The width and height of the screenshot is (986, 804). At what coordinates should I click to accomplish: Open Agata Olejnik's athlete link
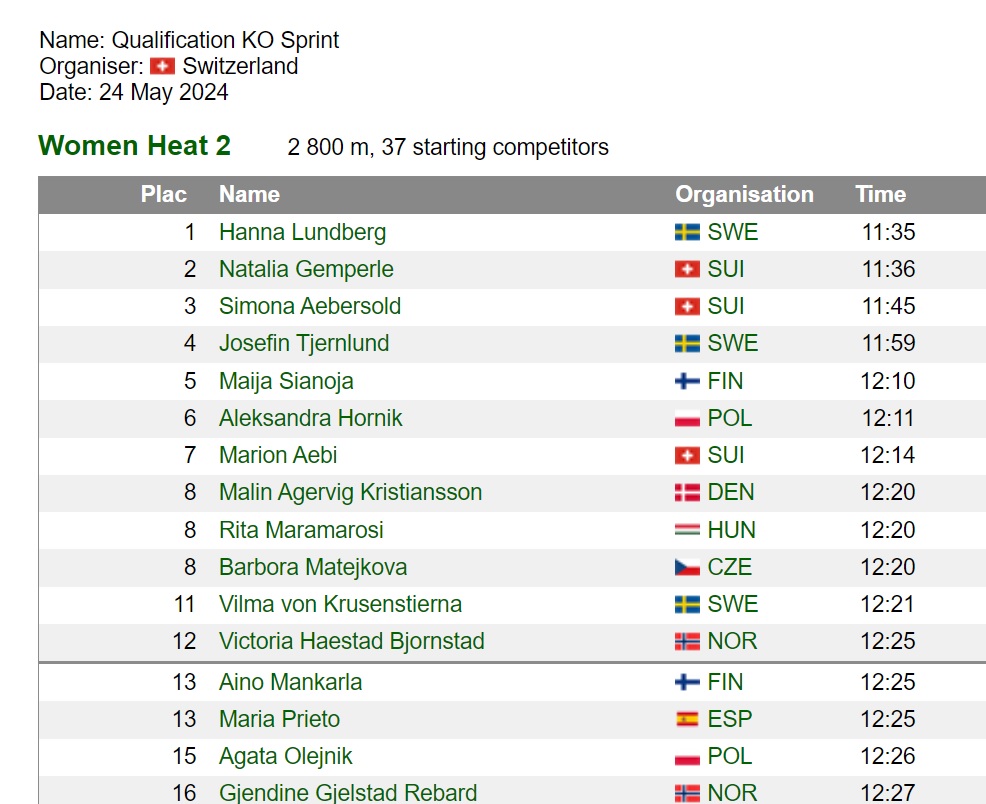285,756
